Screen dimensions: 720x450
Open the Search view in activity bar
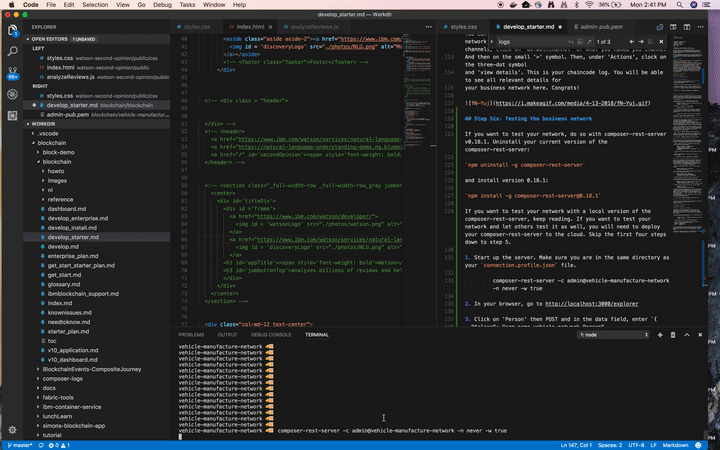pos(13,50)
